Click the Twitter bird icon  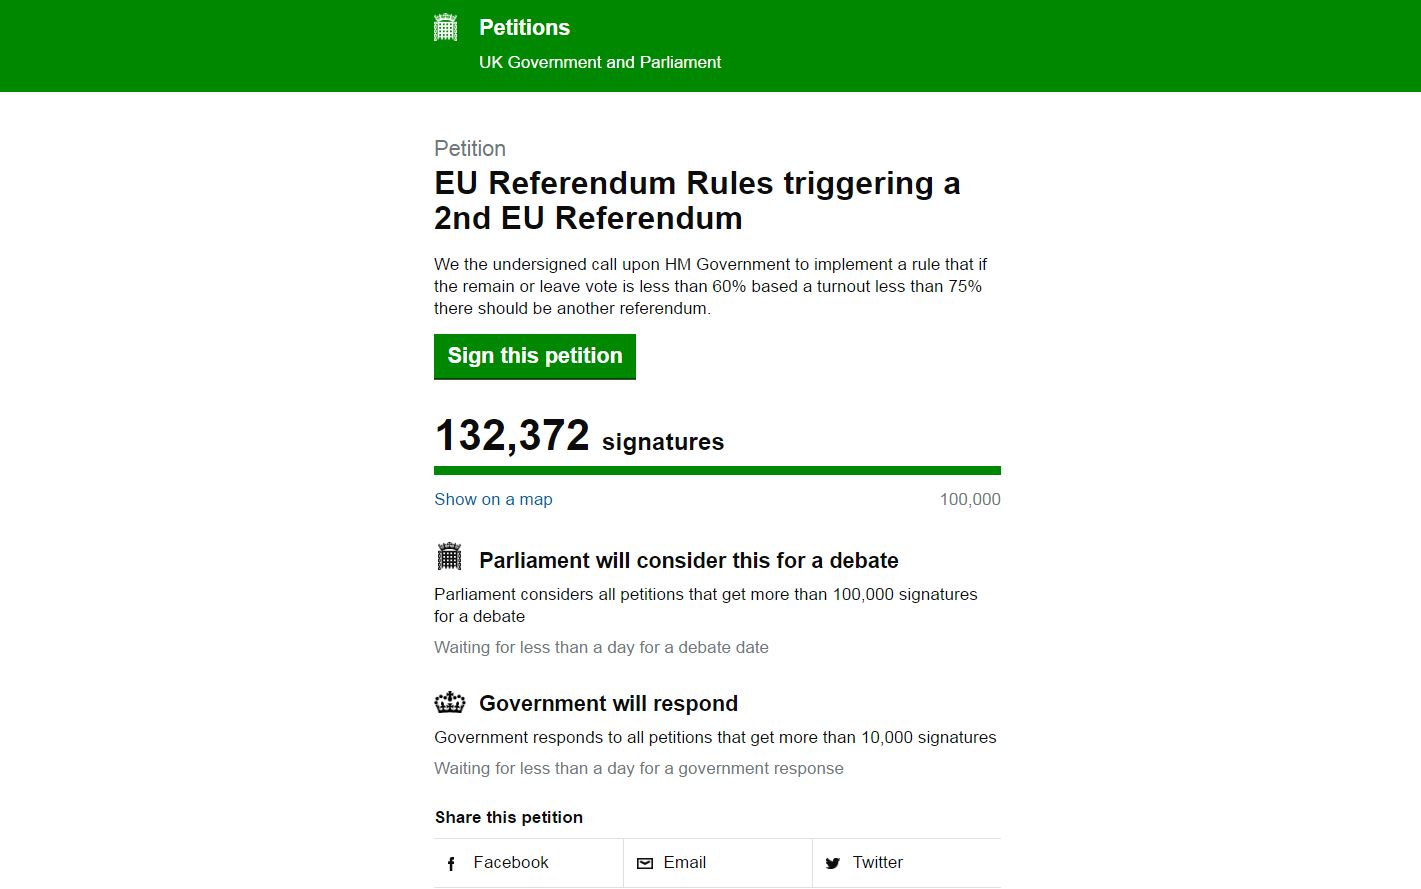(833, 863)
